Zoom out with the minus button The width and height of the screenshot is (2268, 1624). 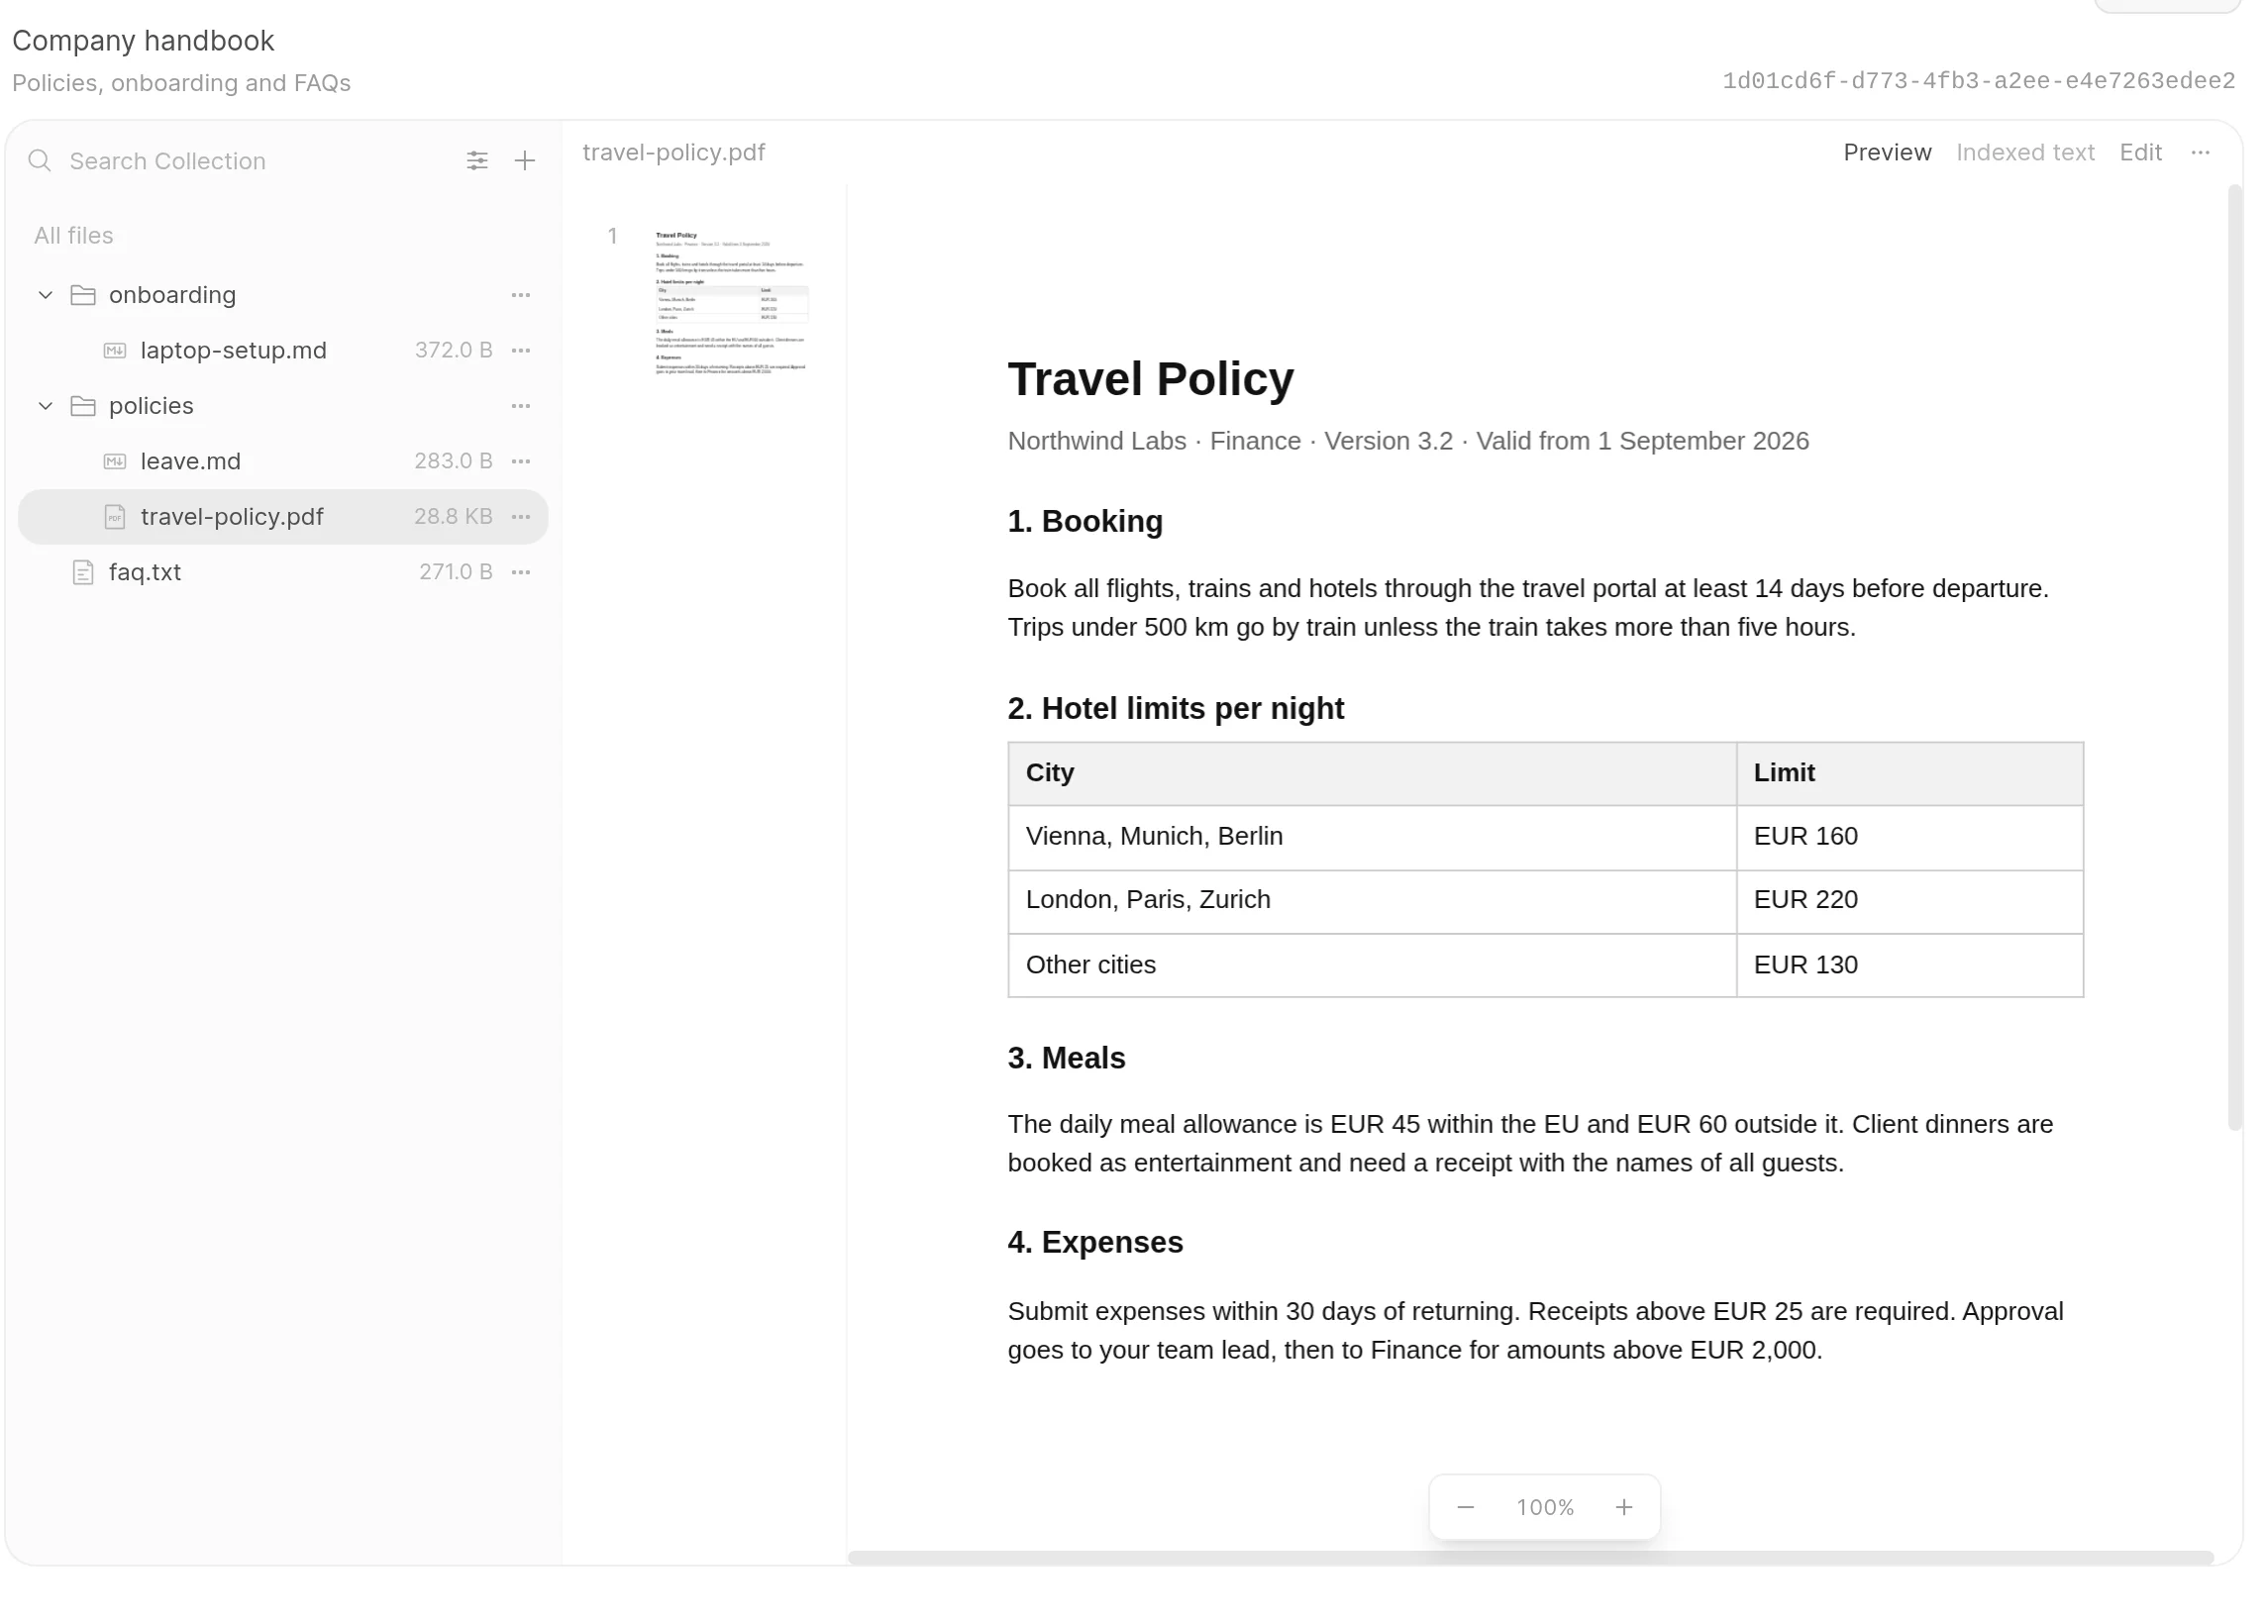coord(1466,1508)
